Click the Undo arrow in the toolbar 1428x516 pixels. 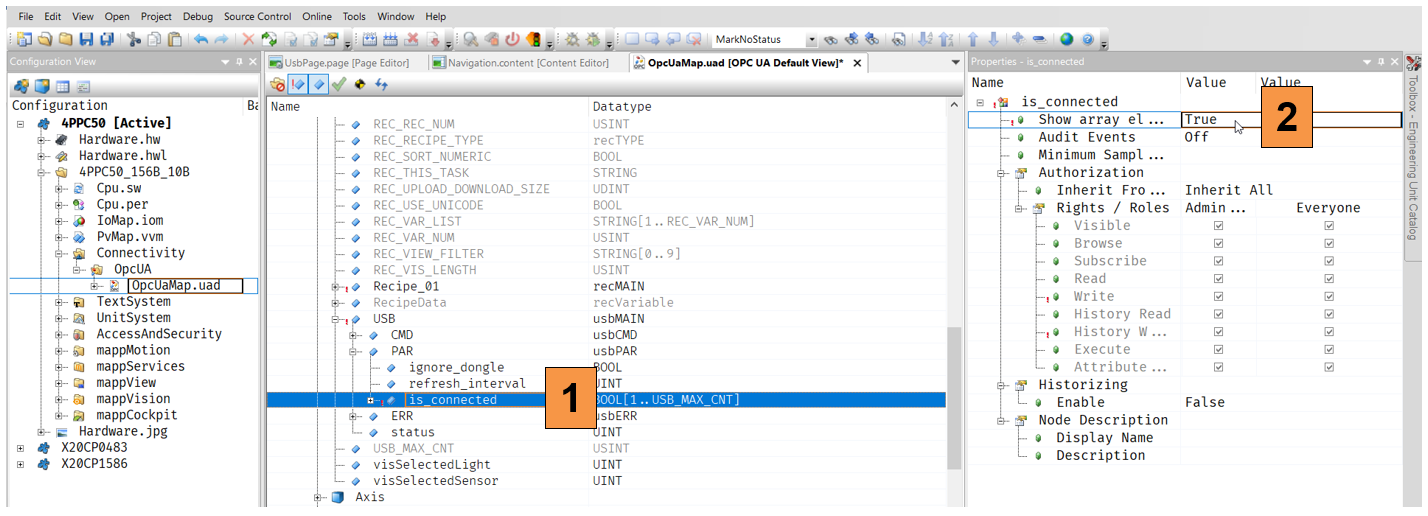[x=201, y=40]
